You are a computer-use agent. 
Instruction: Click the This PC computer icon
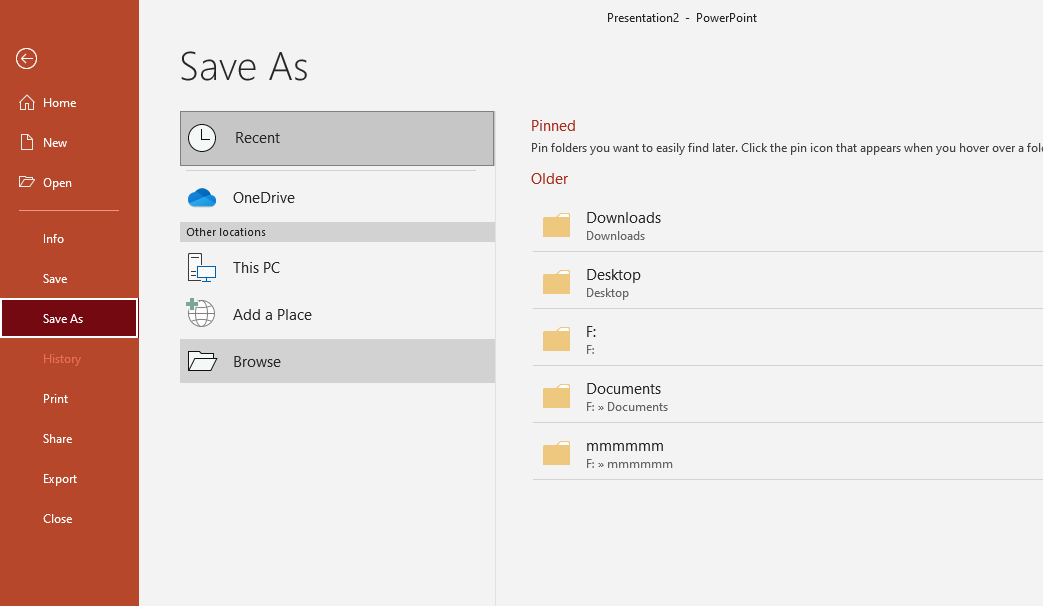202,268
